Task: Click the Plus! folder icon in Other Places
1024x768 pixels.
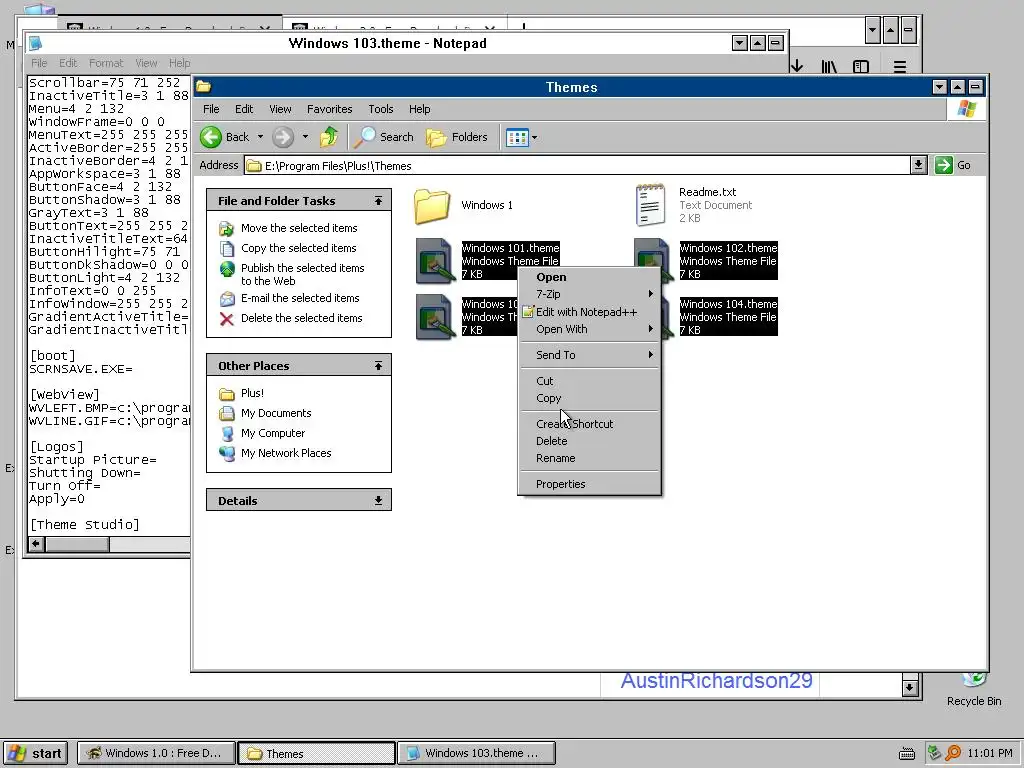Action: (227, 394)
